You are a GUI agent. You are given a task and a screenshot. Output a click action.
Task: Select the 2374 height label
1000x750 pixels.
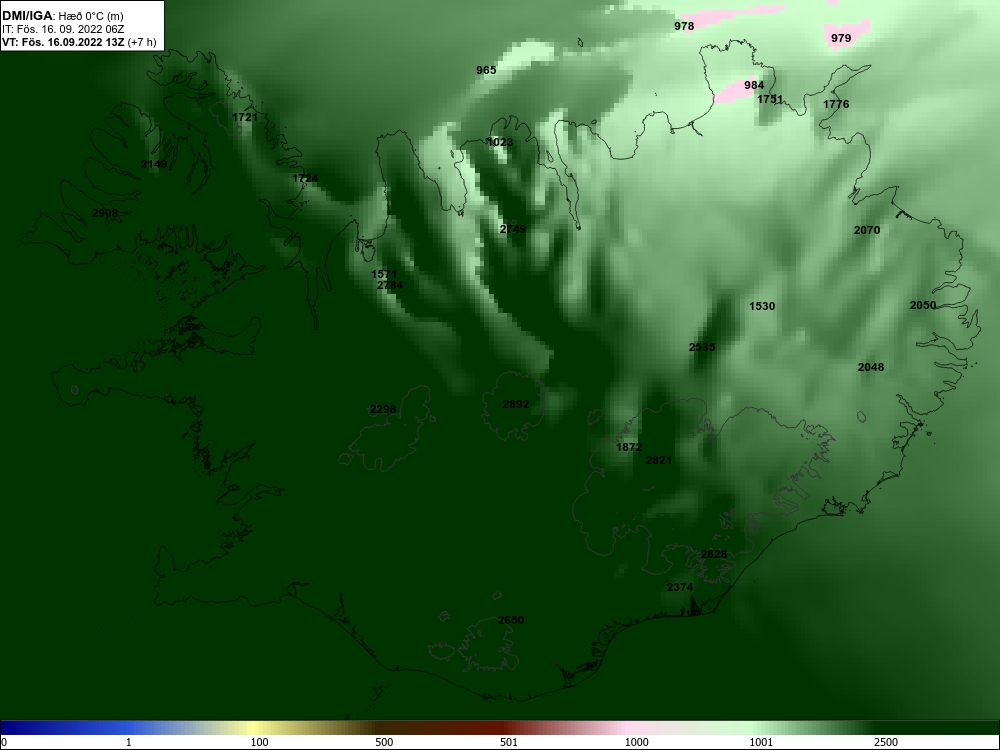680,587
